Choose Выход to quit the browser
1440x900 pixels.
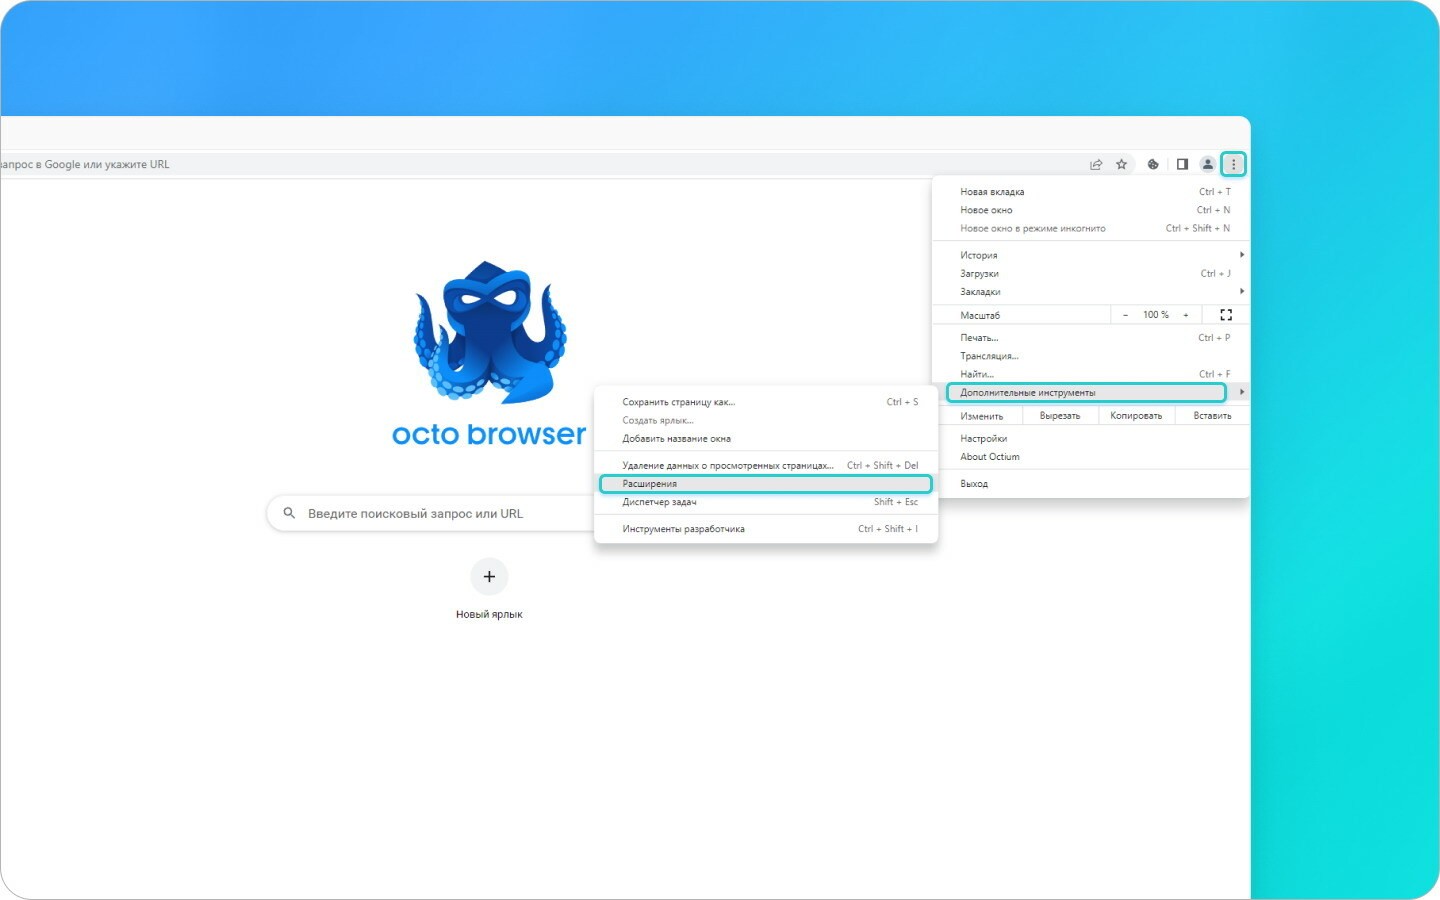coord(1091,483)
